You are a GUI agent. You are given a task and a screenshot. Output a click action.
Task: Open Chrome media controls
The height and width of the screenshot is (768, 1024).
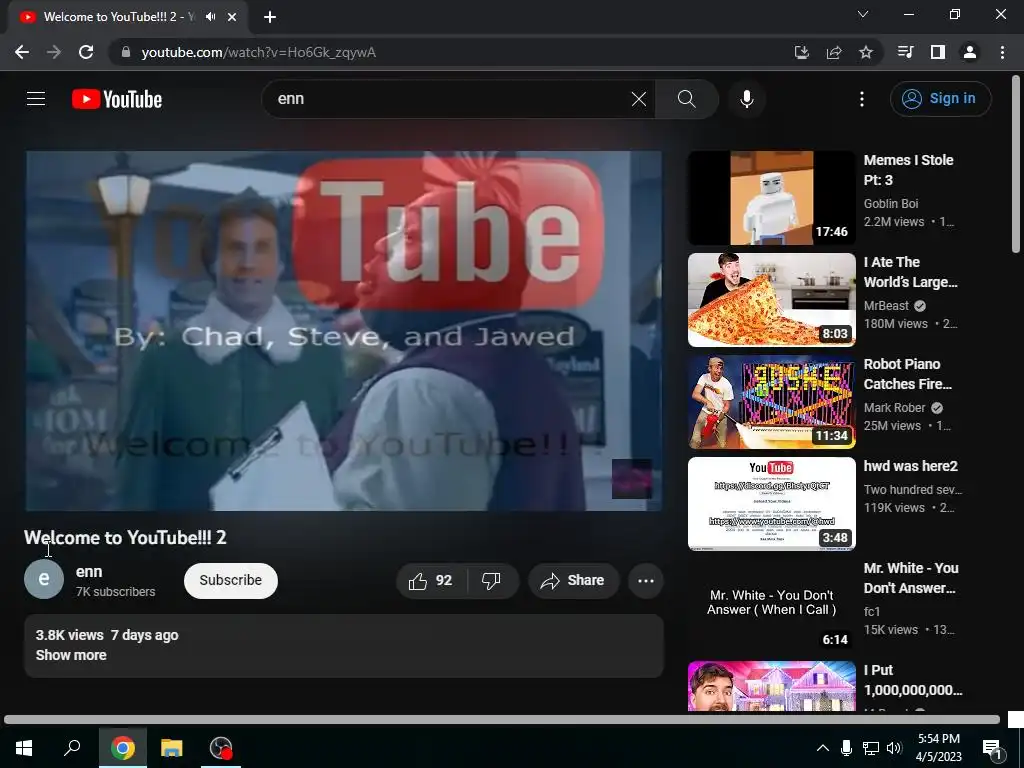905,52
